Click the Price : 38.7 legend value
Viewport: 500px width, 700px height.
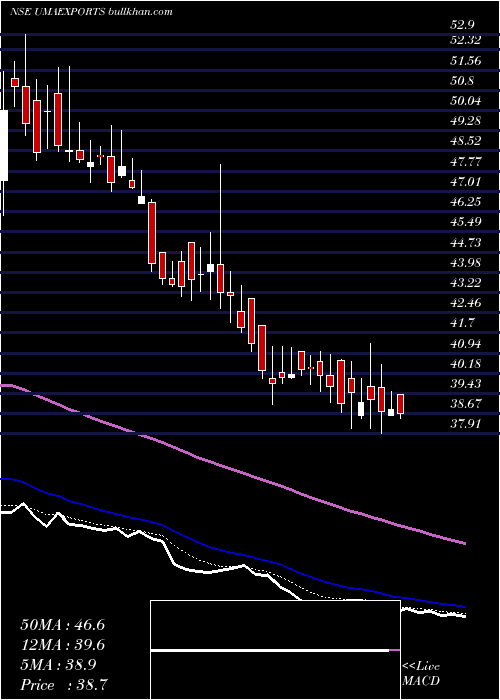point(63,685)
